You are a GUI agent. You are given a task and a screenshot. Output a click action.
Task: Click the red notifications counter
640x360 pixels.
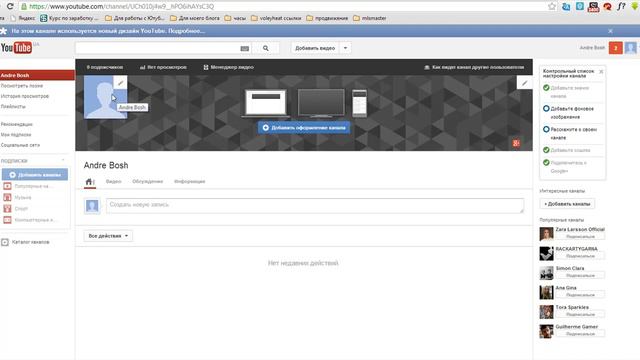616,48
